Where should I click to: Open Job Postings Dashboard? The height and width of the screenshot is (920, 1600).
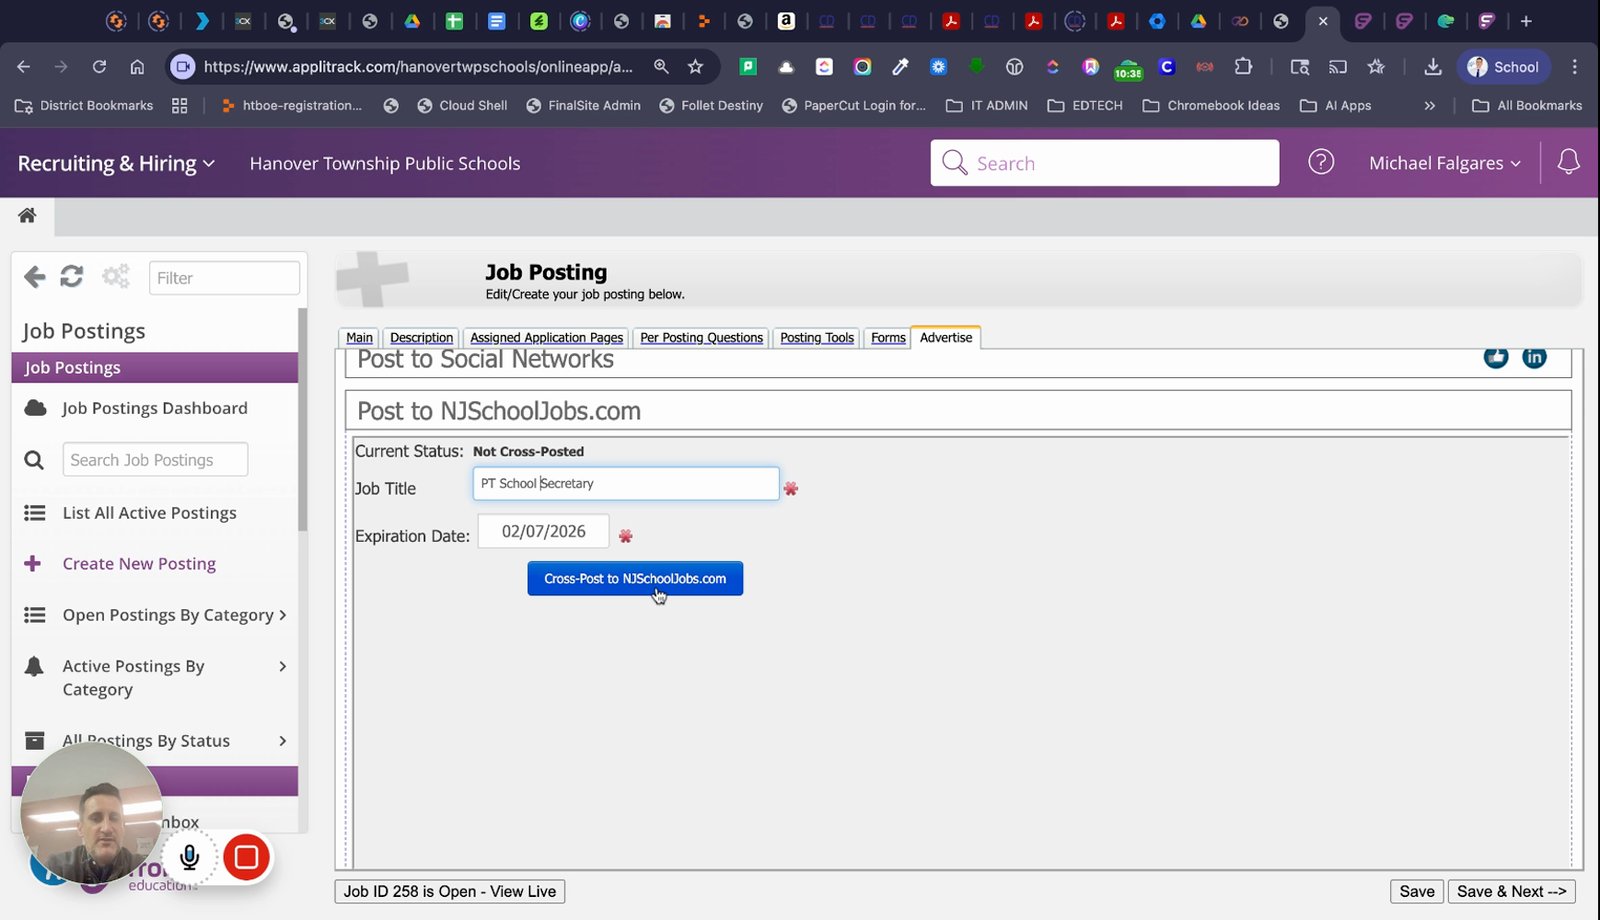pos(155,408)
